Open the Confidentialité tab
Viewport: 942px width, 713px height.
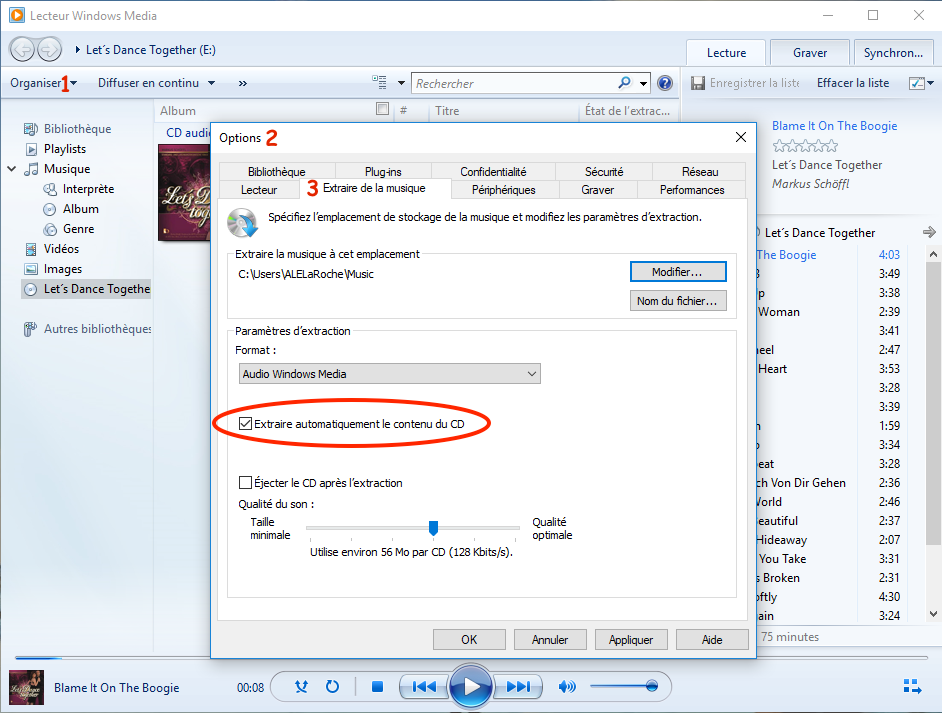[493, 171]
